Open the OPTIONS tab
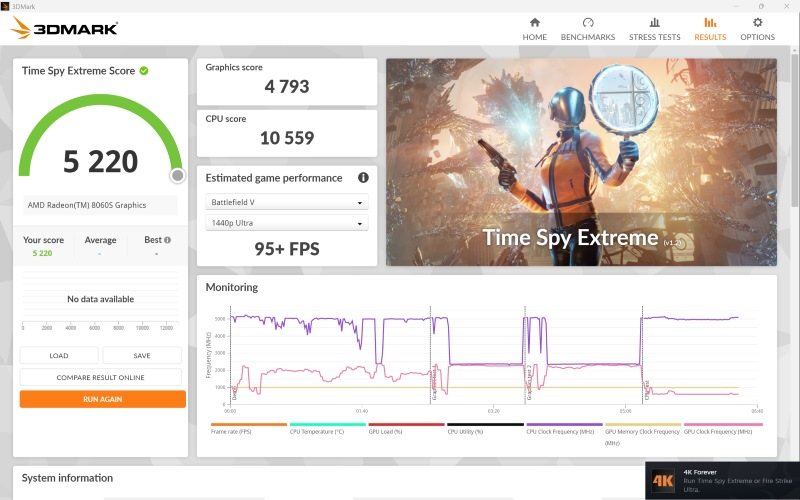 pyautogui.click(x=757, y=30)
